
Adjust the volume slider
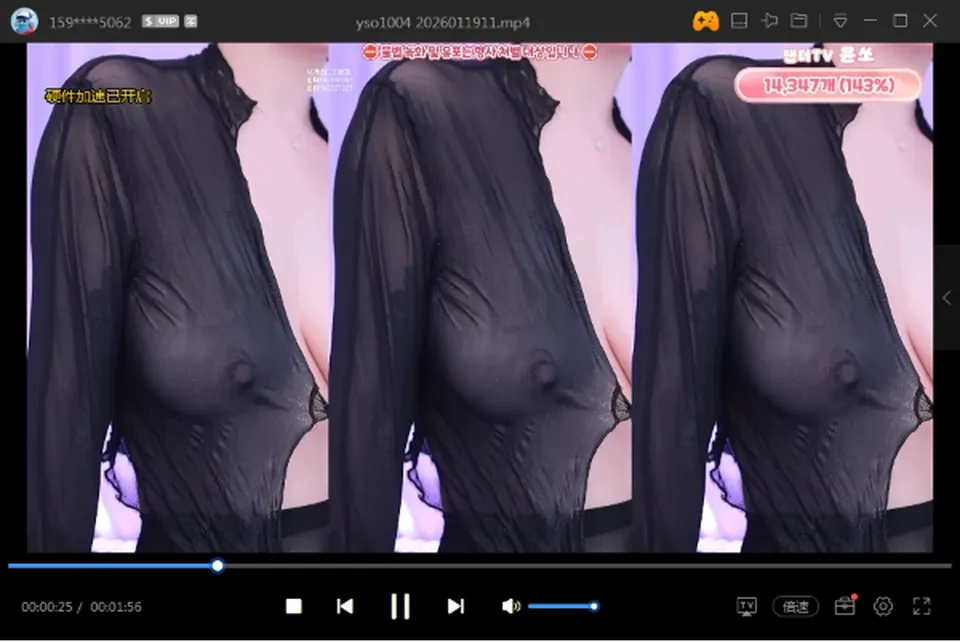563,607
